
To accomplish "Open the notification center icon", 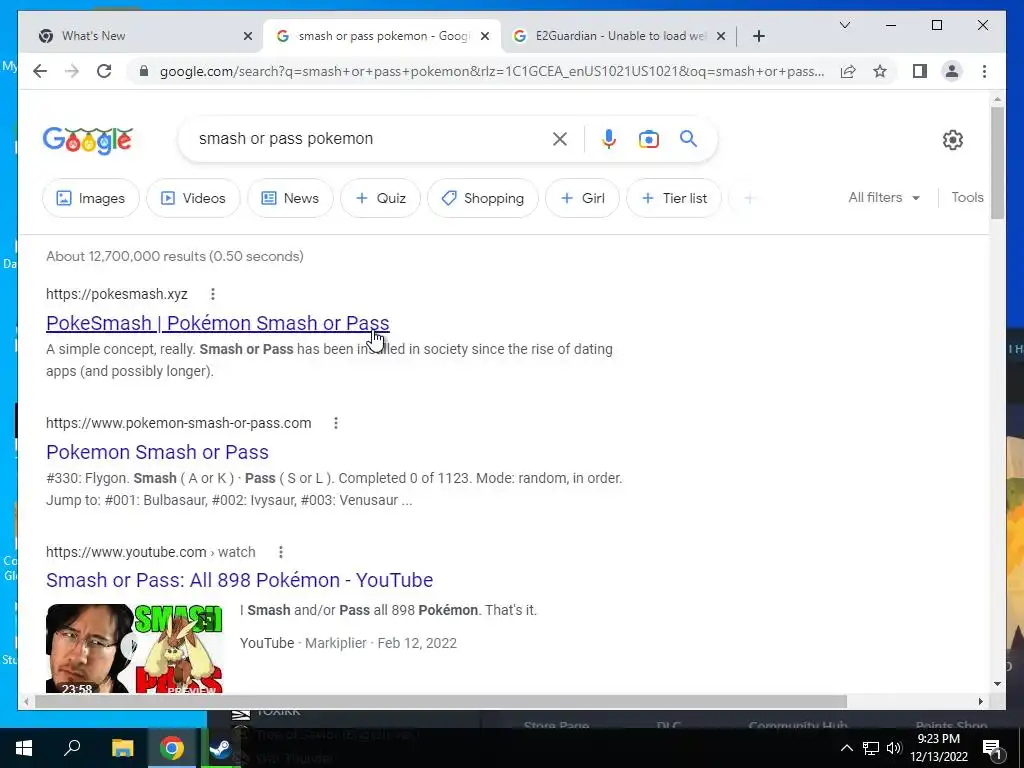I will pos(992,748).
